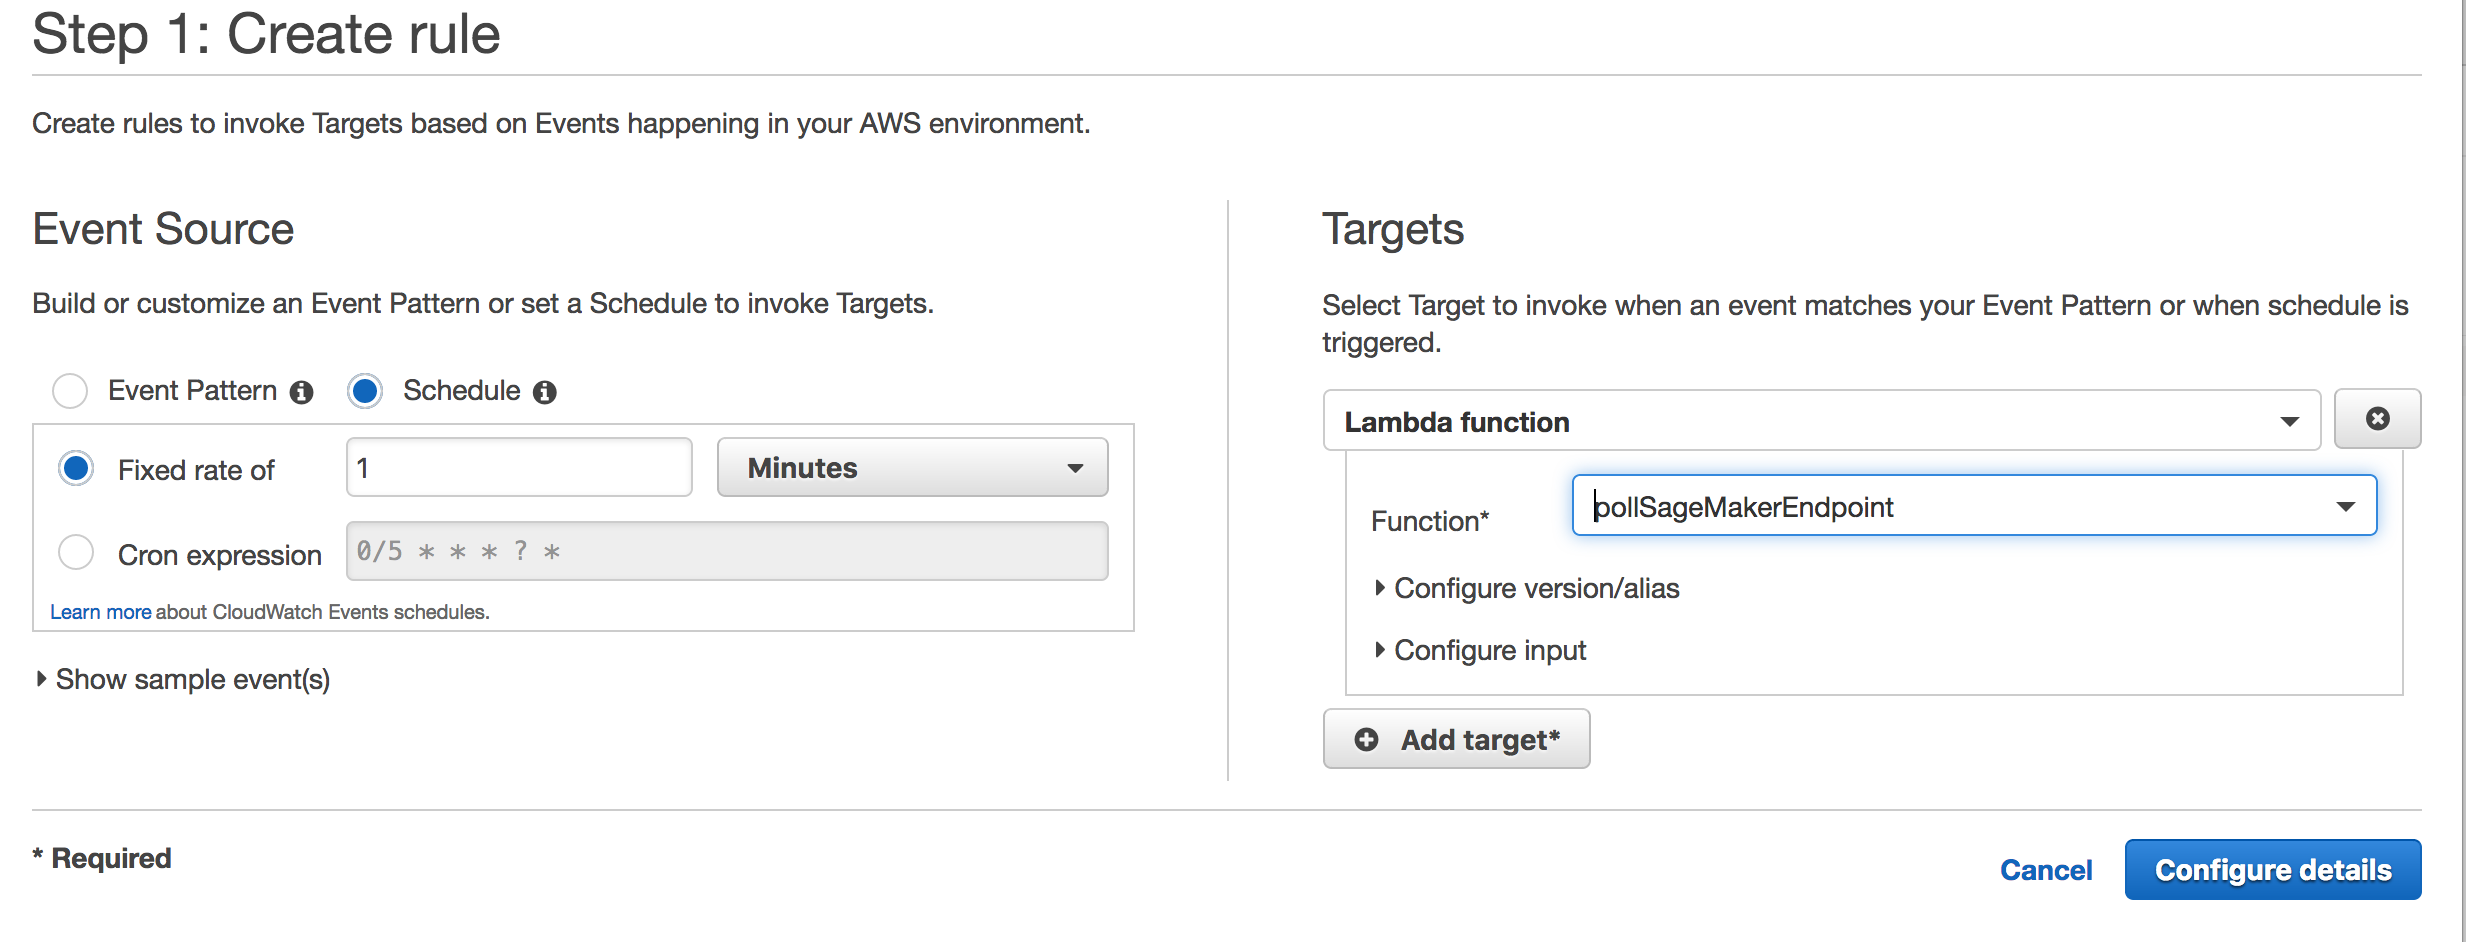Click the Configure details button

click(2273, 870)
